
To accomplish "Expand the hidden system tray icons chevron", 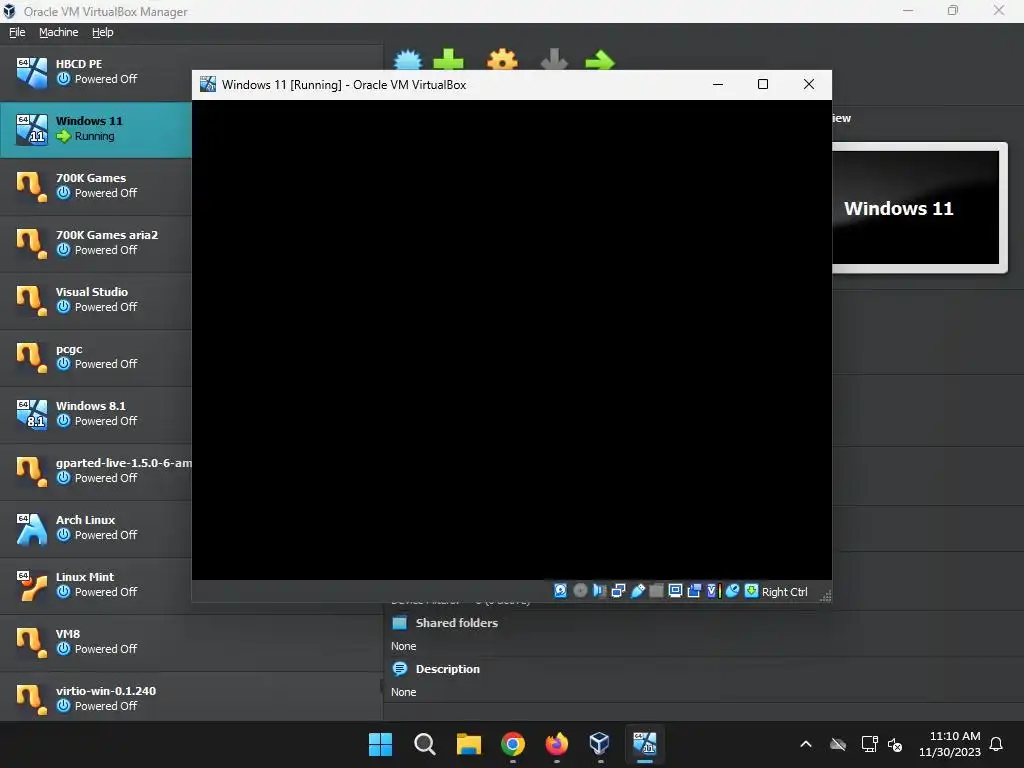I will [x=806, y=744].
